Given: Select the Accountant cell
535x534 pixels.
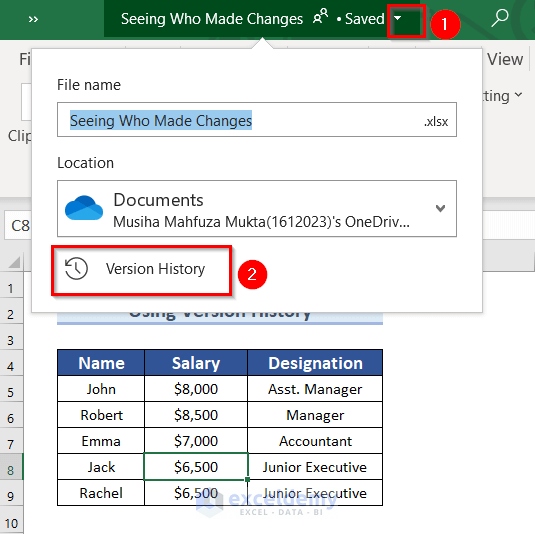Looking at the screenshot, I should tap(315, 441).
